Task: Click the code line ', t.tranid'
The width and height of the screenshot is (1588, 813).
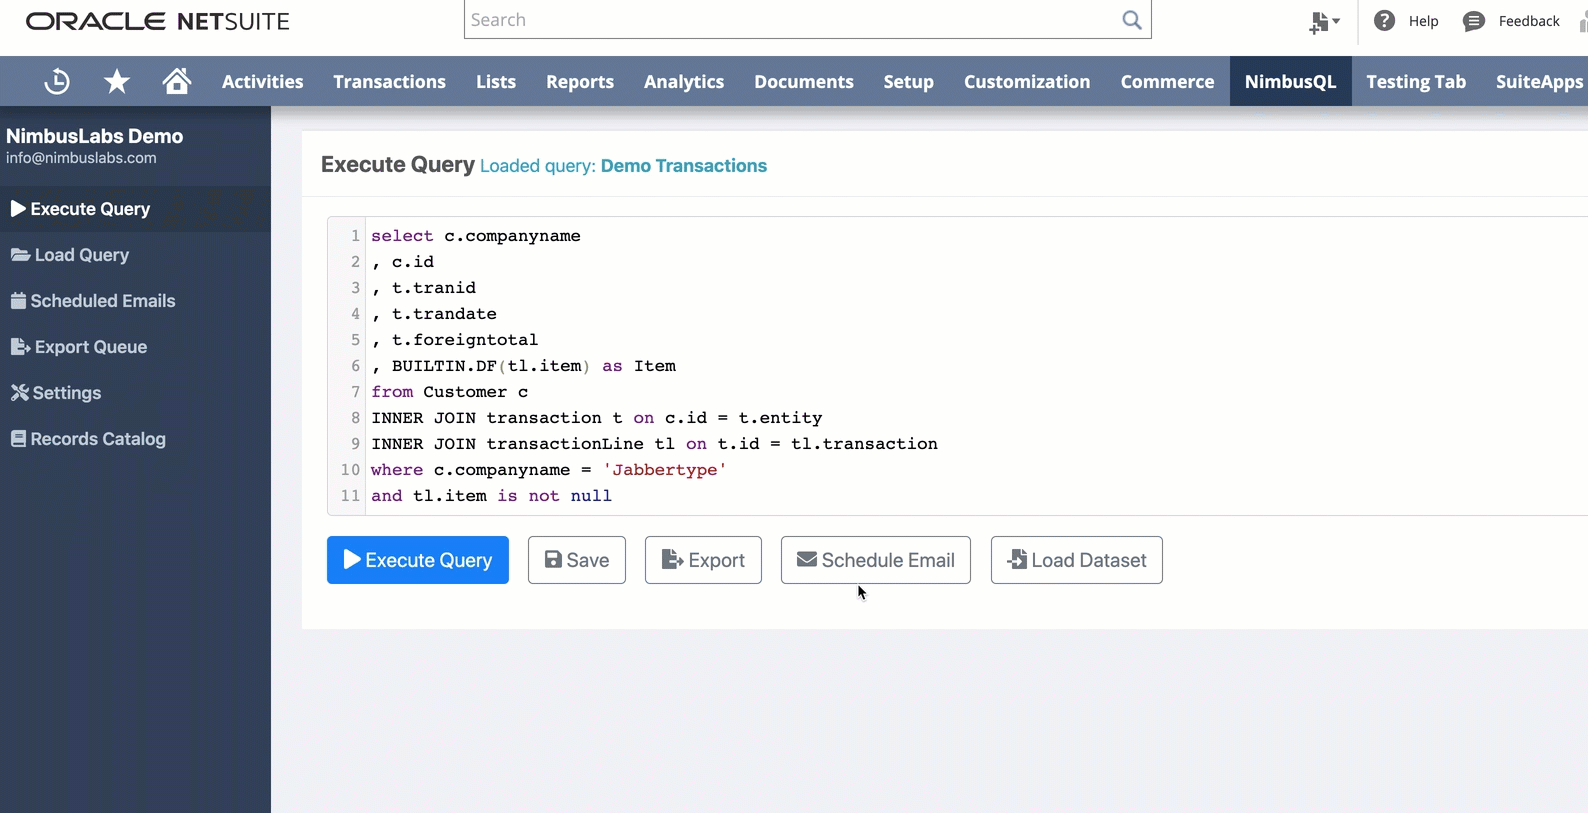Action: 424,288
